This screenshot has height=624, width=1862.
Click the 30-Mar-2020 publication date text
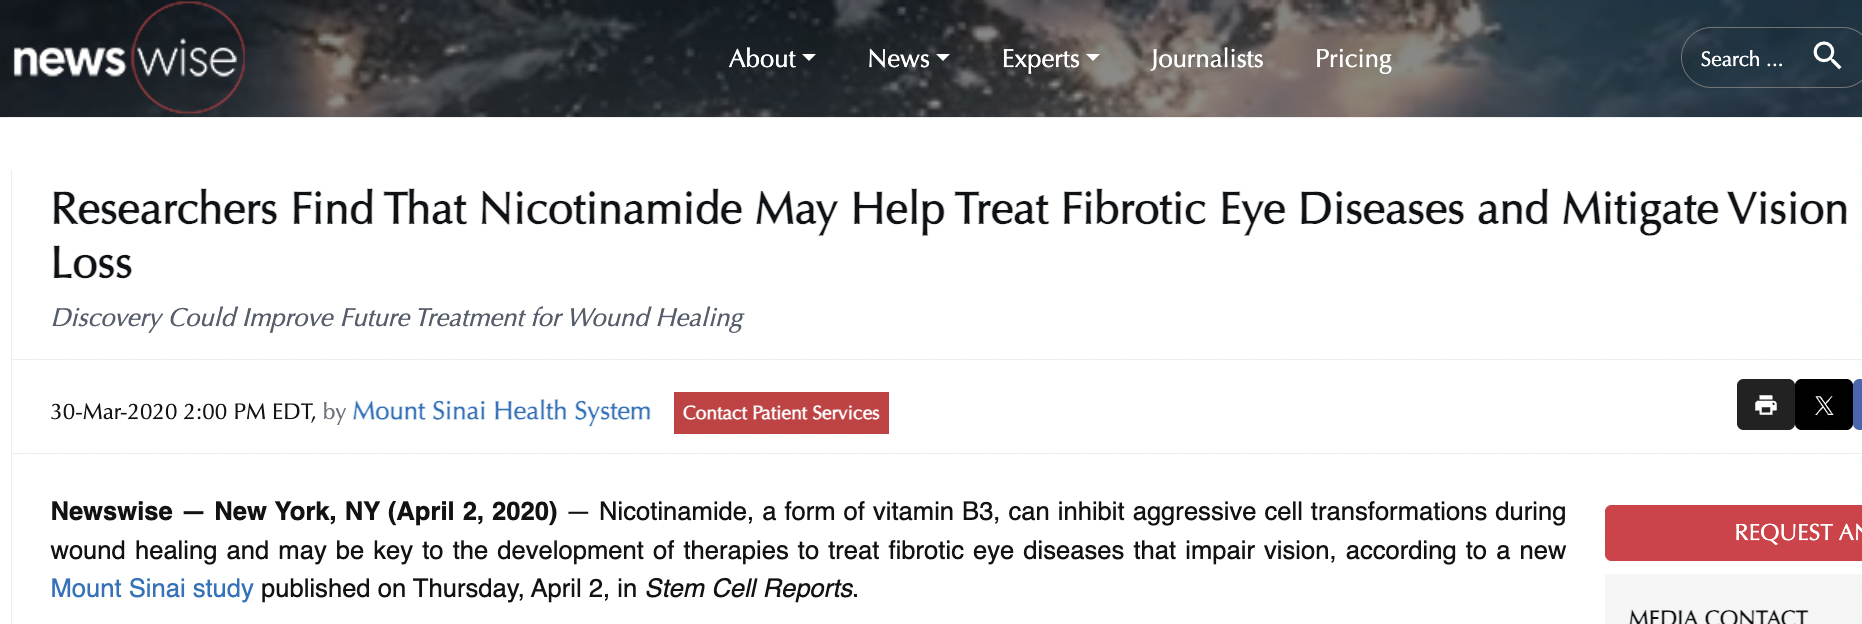point(182,412)
